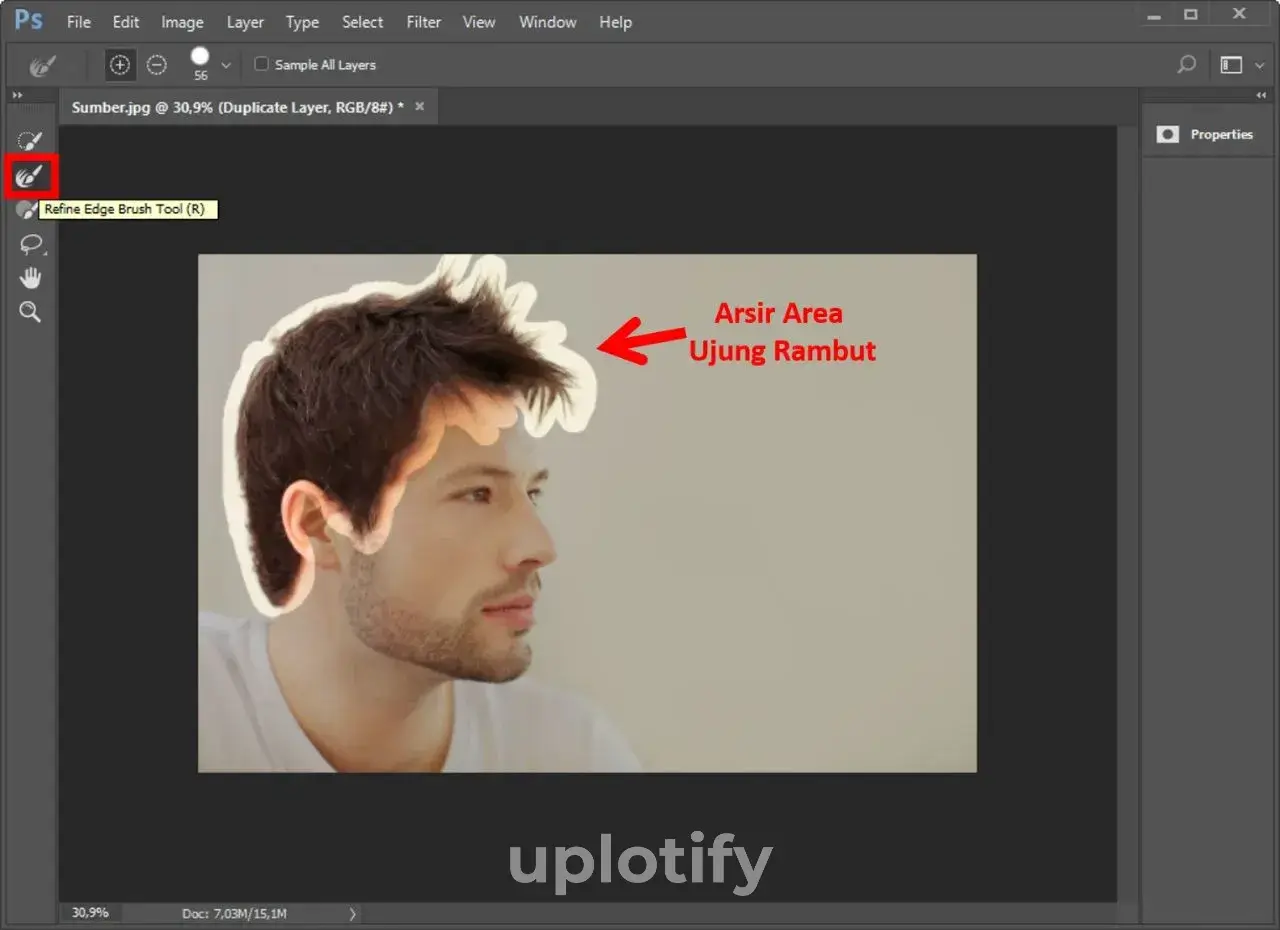Select the Zoom tool
This screenshot has height=930, width=1280.
tap(31, 312)
